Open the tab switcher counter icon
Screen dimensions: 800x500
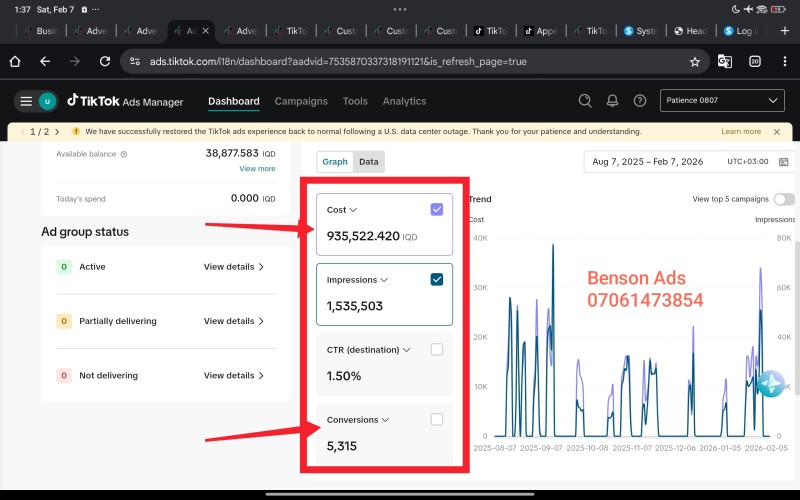click(x=755, y=62)
